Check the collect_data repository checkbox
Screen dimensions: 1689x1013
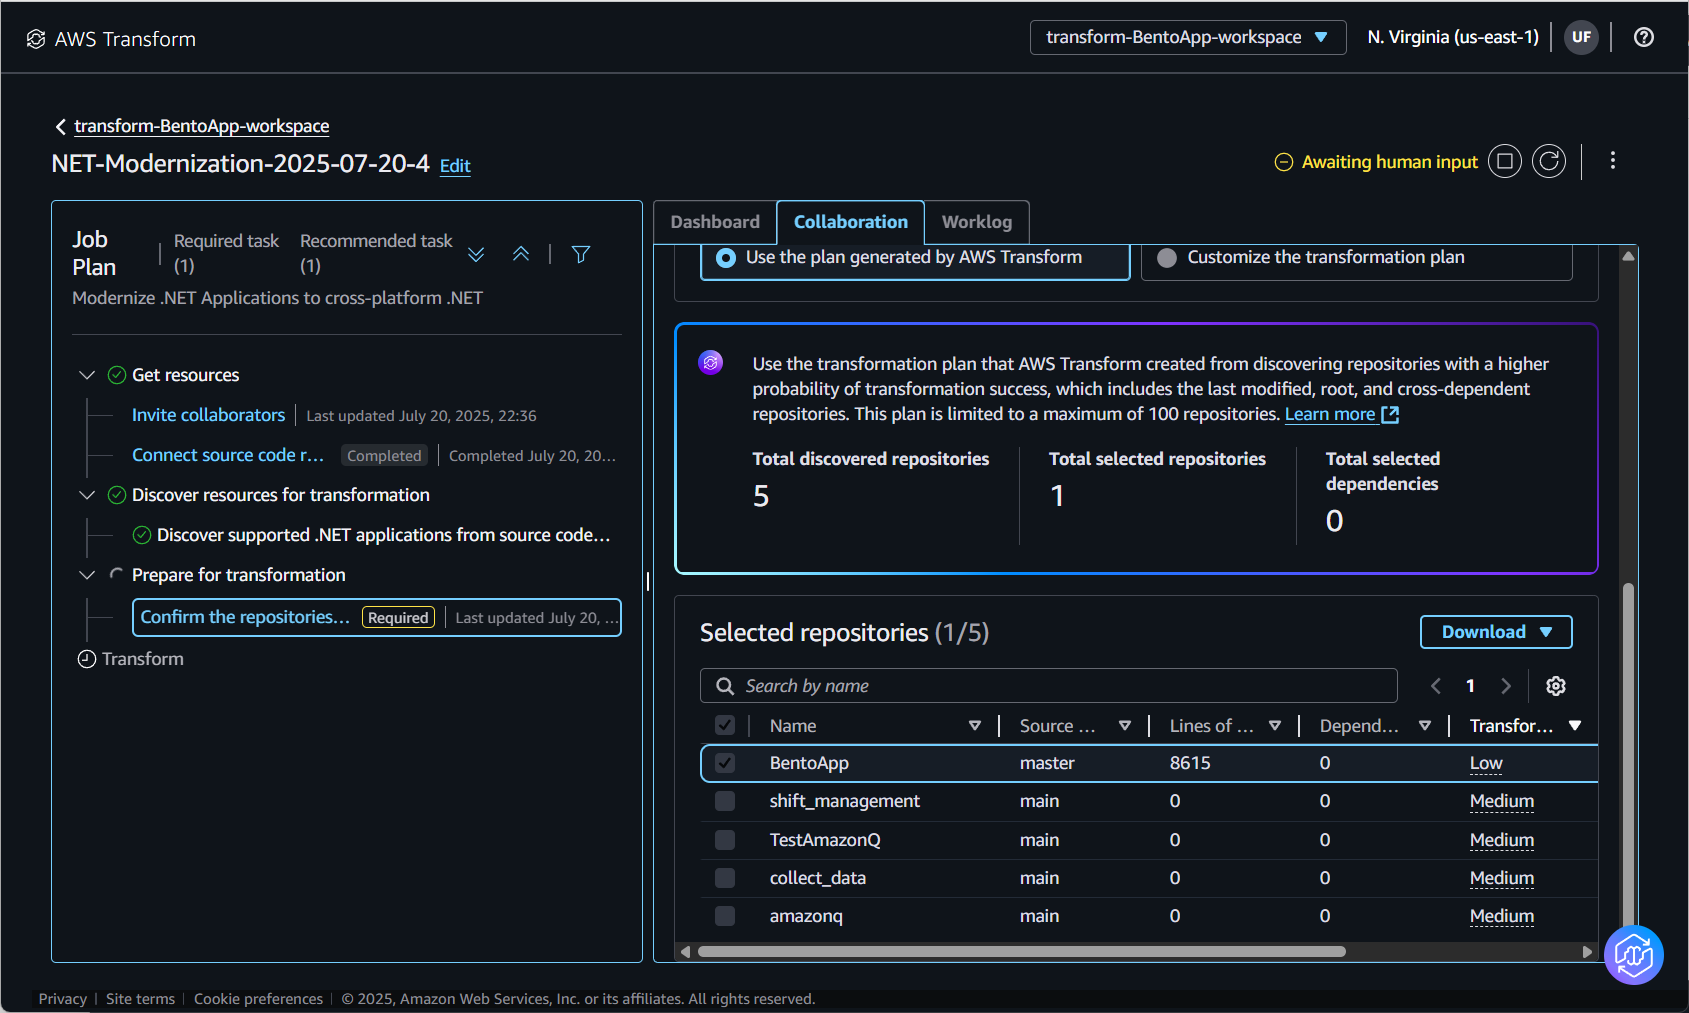click(x=725, y=878)
